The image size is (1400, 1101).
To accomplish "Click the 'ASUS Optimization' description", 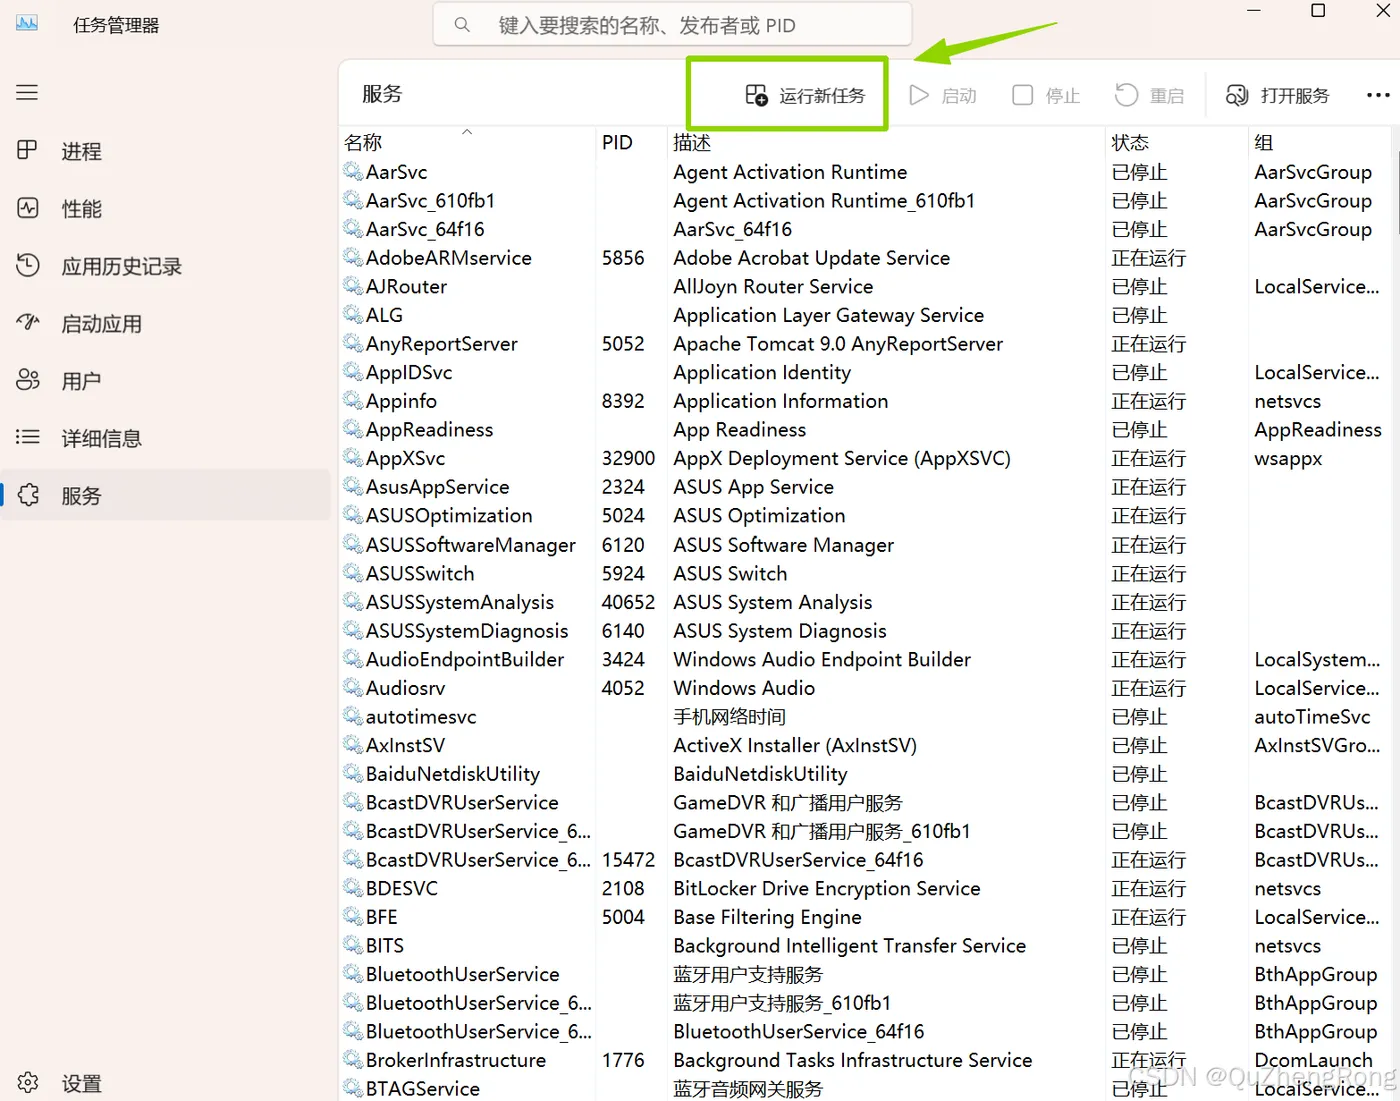I will coord(759,516).
